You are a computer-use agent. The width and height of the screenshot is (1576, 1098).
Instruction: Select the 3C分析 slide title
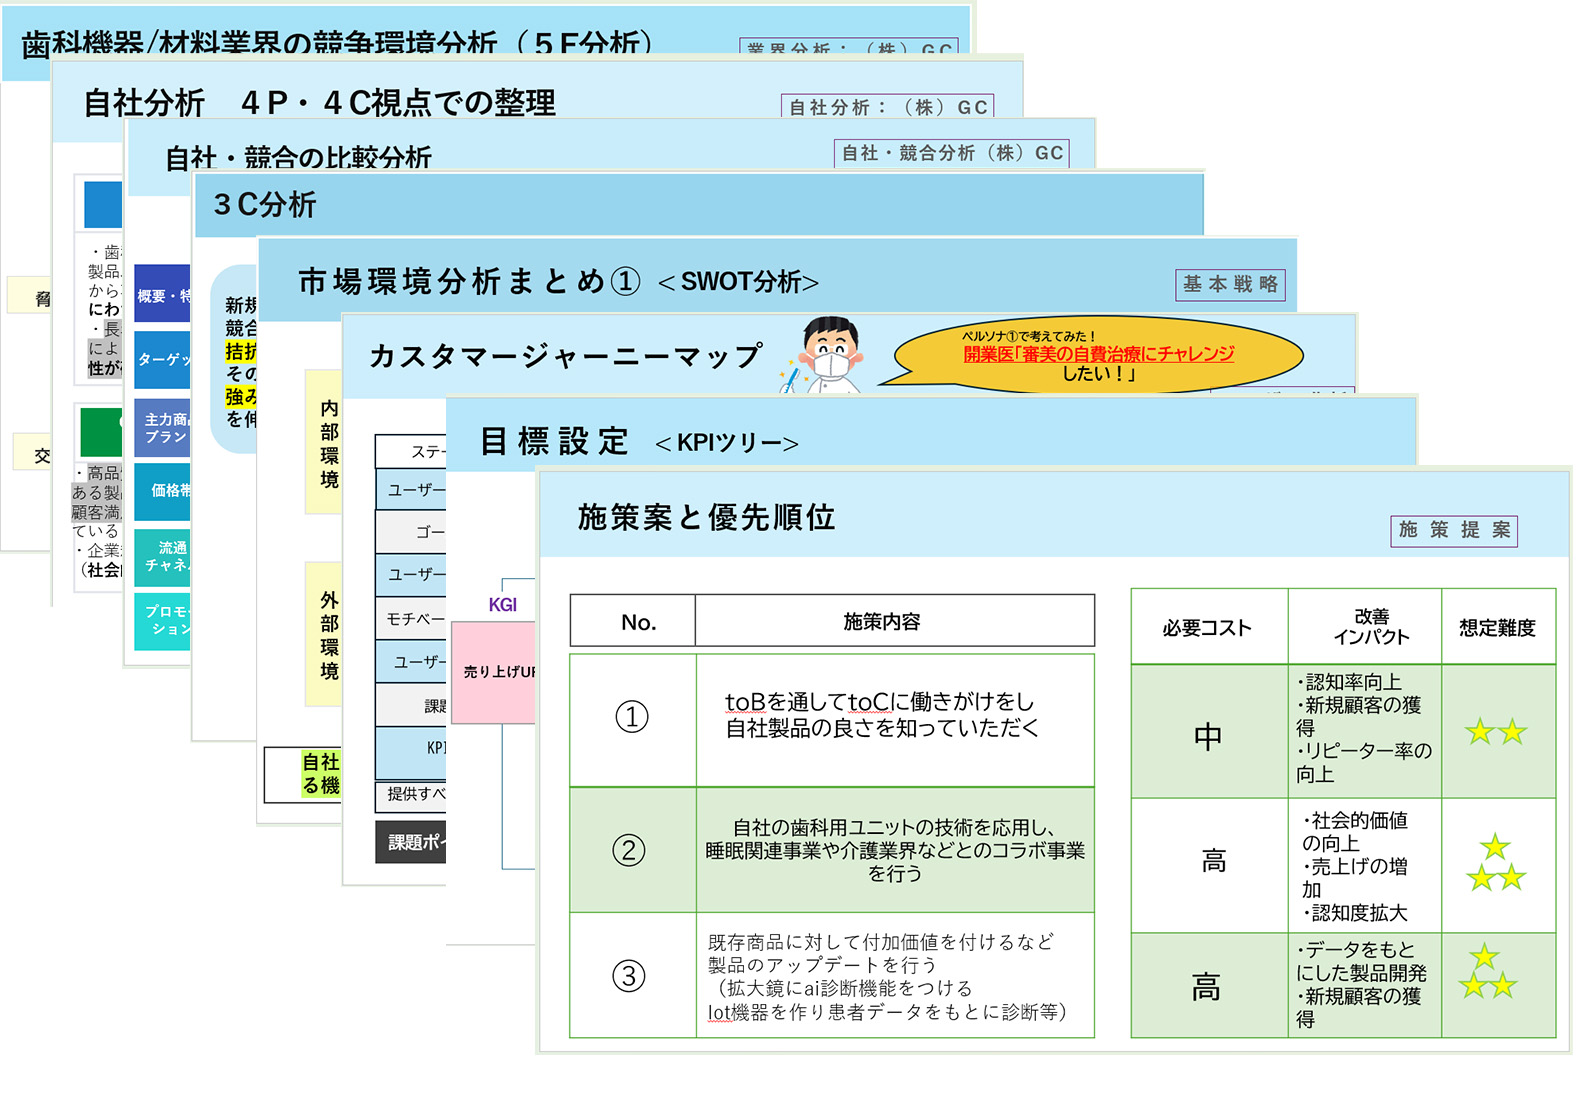[265, 205]
